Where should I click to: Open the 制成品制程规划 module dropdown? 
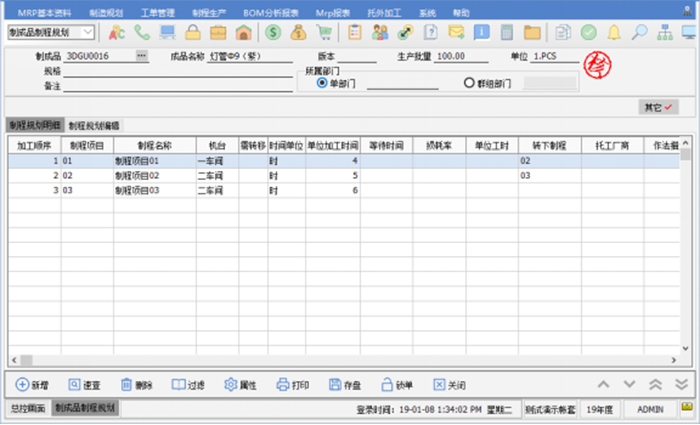point(88,33)
